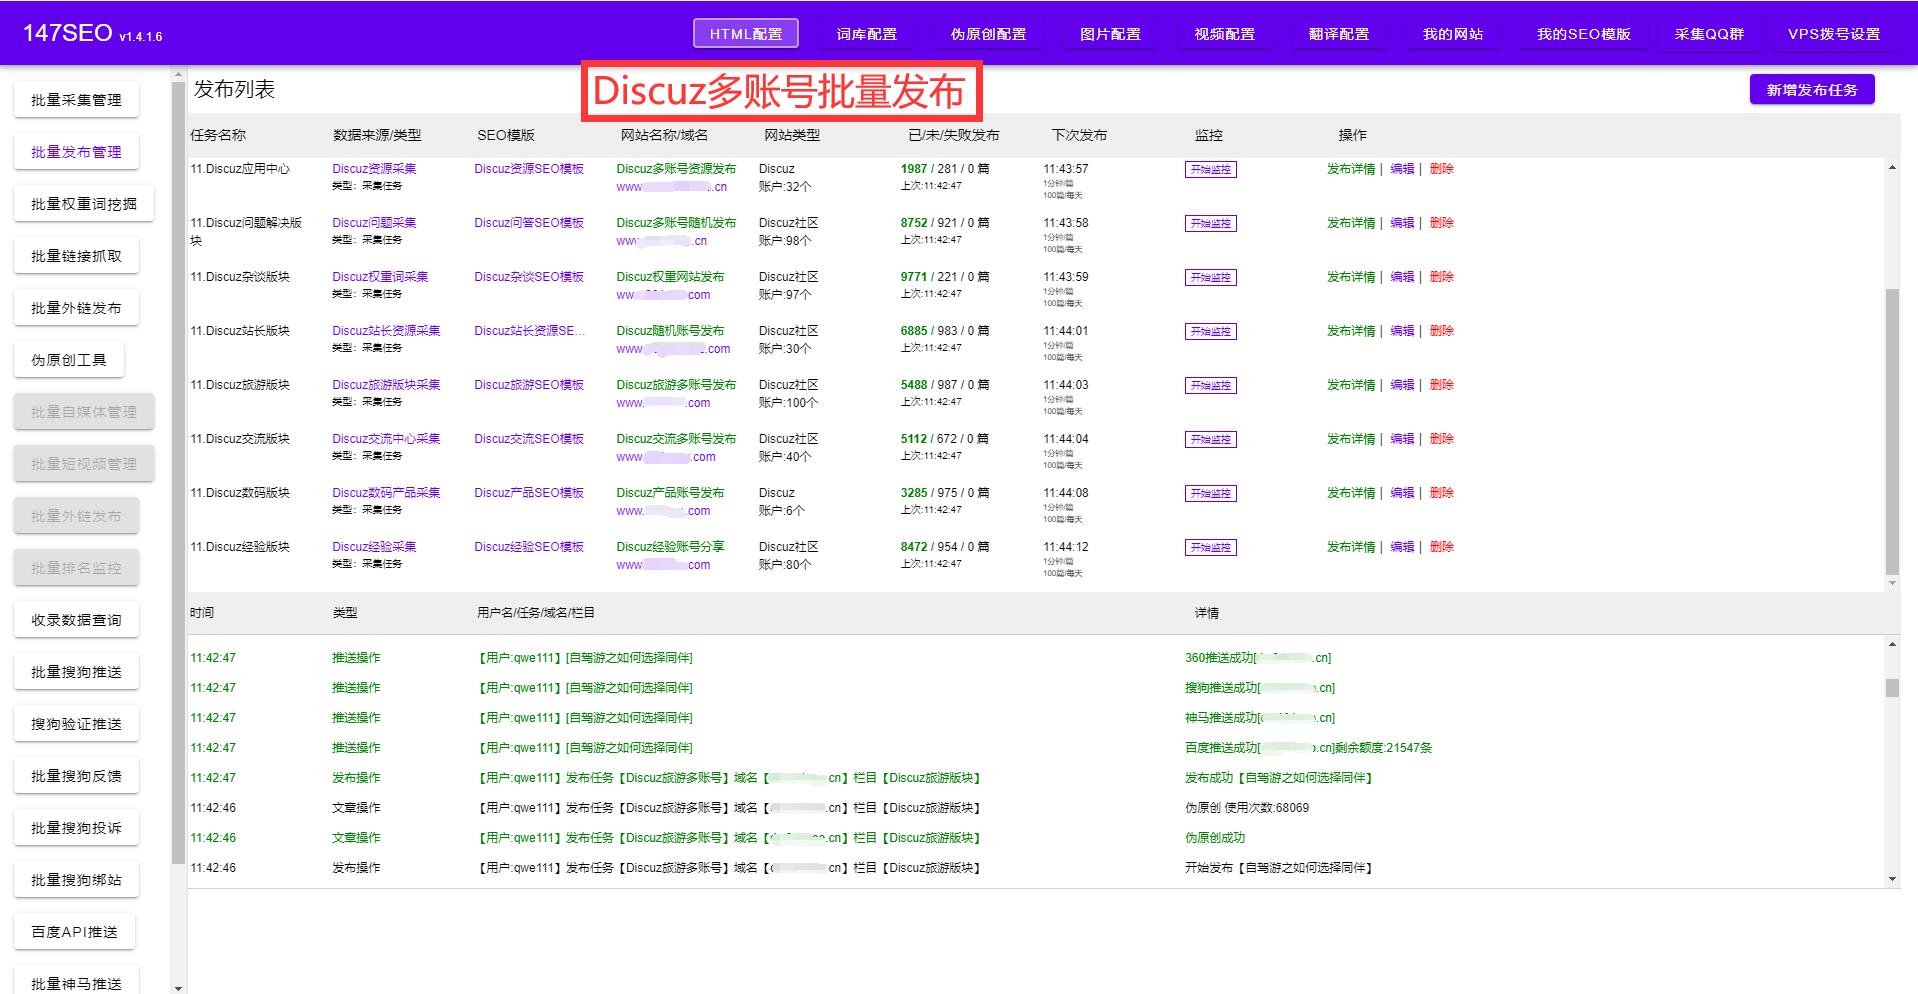Go to 我的网站 tab
Image resolution: width=1918 pixels, height=994 pixels.
pos(1452,33)
